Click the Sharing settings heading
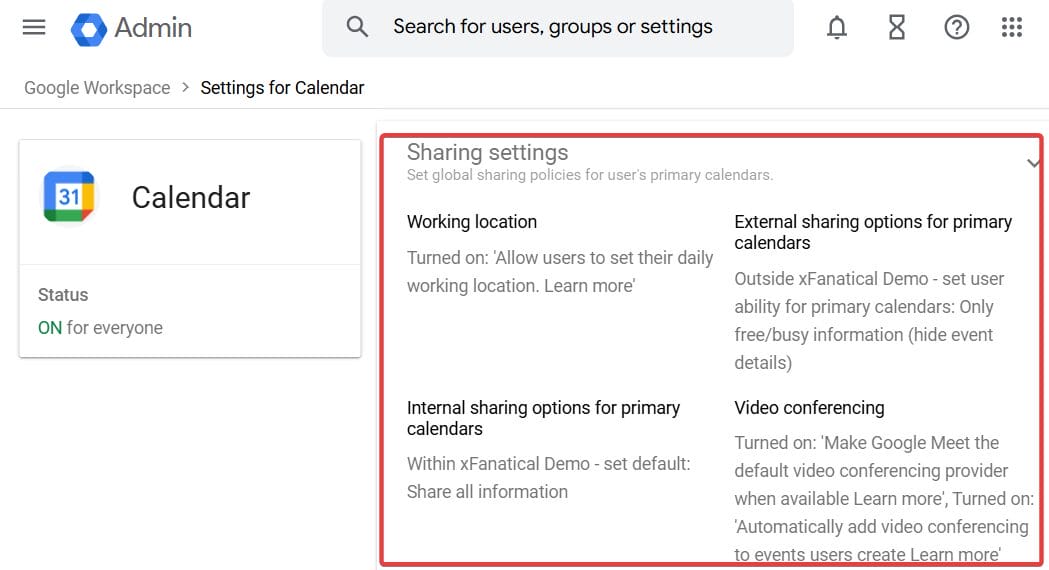Screen dimensions: 1049x570 [487, 153]
